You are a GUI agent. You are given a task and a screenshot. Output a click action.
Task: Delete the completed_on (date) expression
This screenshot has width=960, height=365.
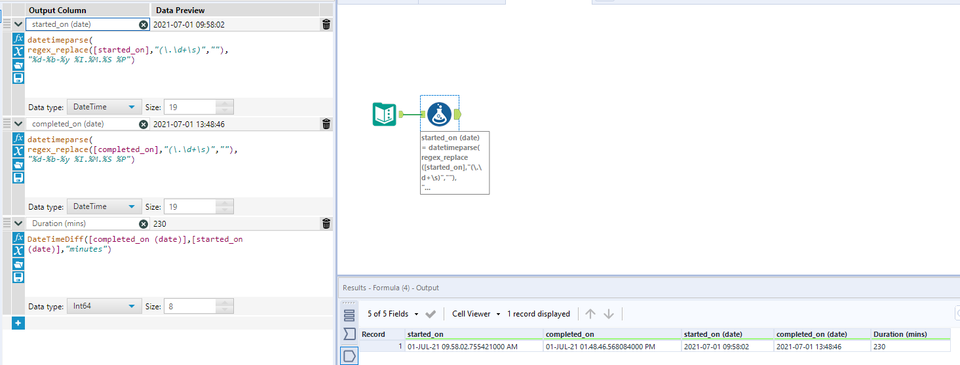click(x=326, y=124)
